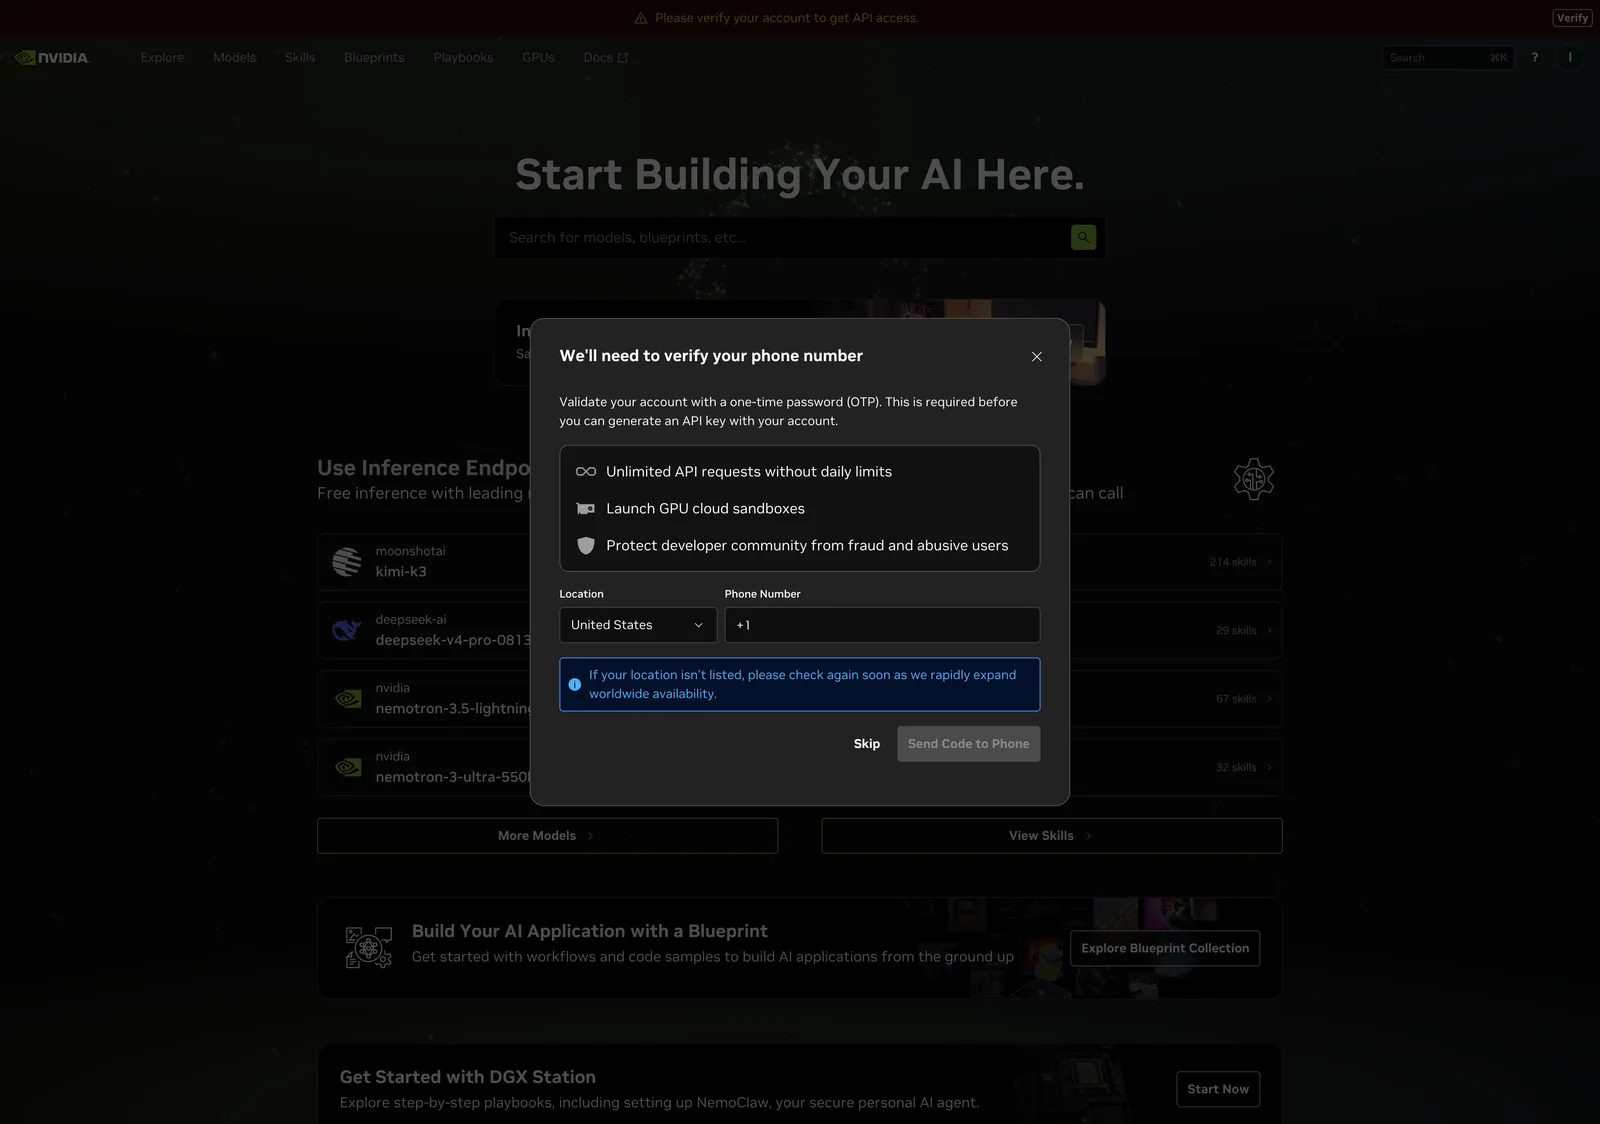This screenshot has width=1600, height=1124.
Task: Open the More Models button
Action: (x=547, y=836)
